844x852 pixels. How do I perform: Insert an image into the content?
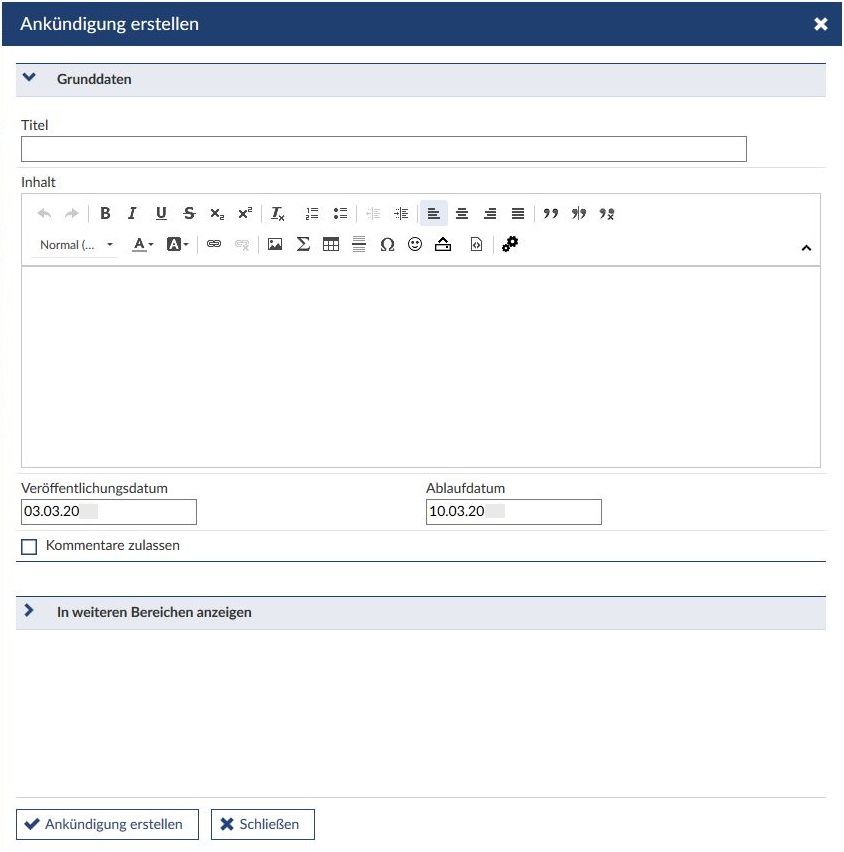pyautogui.click(x=275, y=244)
